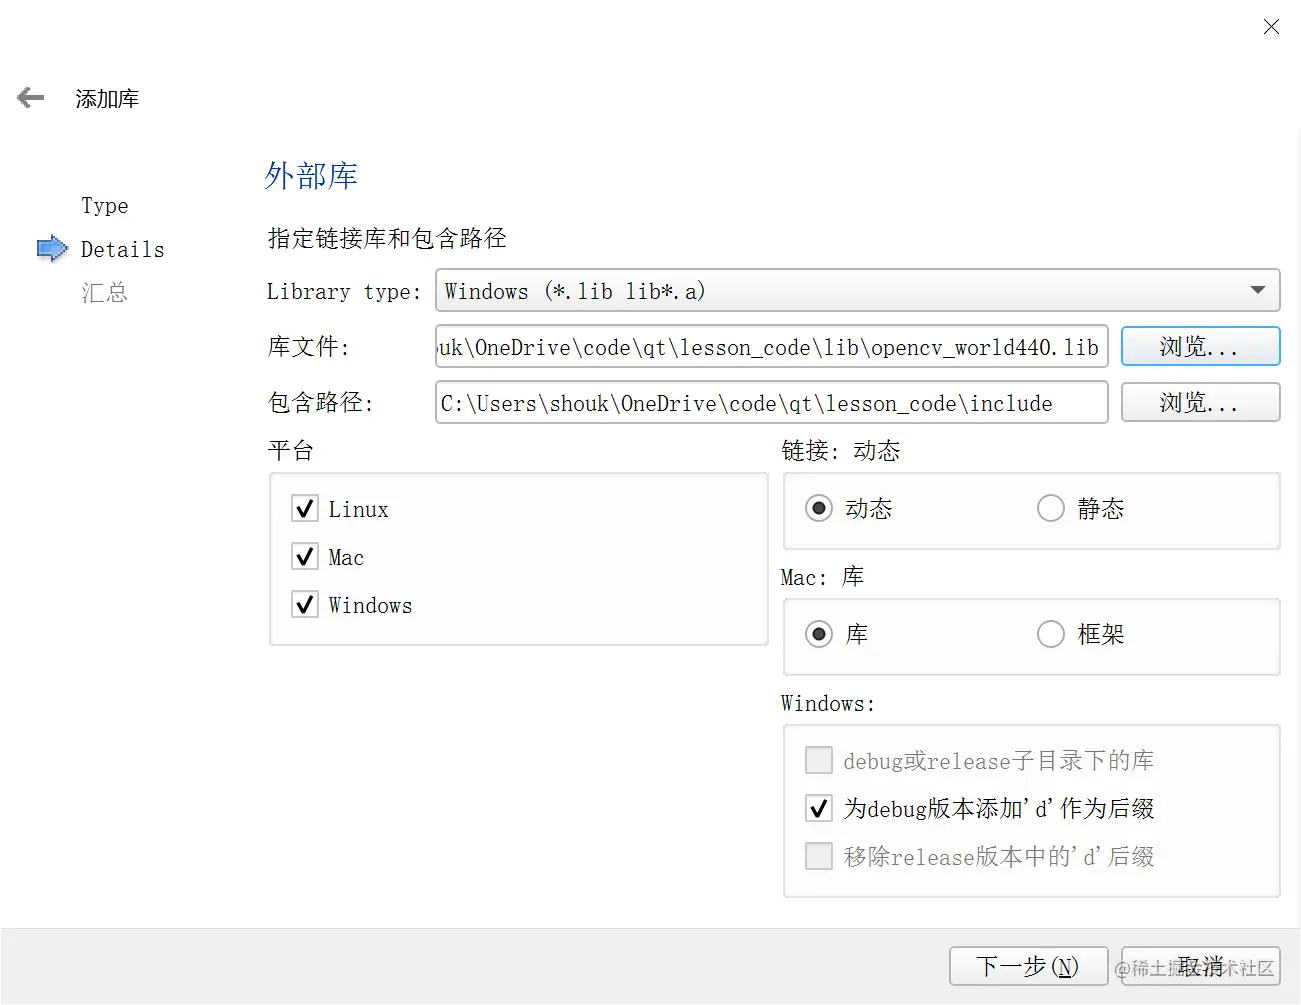Click the 添加库 title text
The height and width of the screenshot is (1005, 1301).
(x=107, y=99)
